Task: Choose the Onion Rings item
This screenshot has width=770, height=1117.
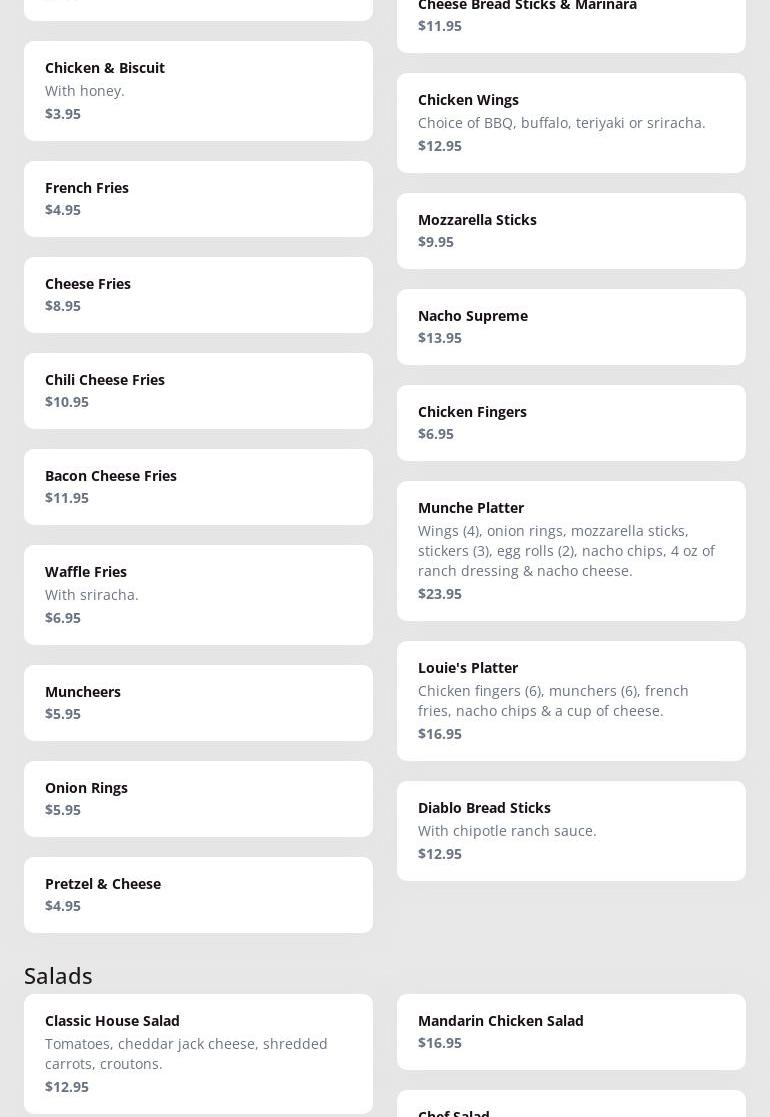Action: (x=198, y=799)
